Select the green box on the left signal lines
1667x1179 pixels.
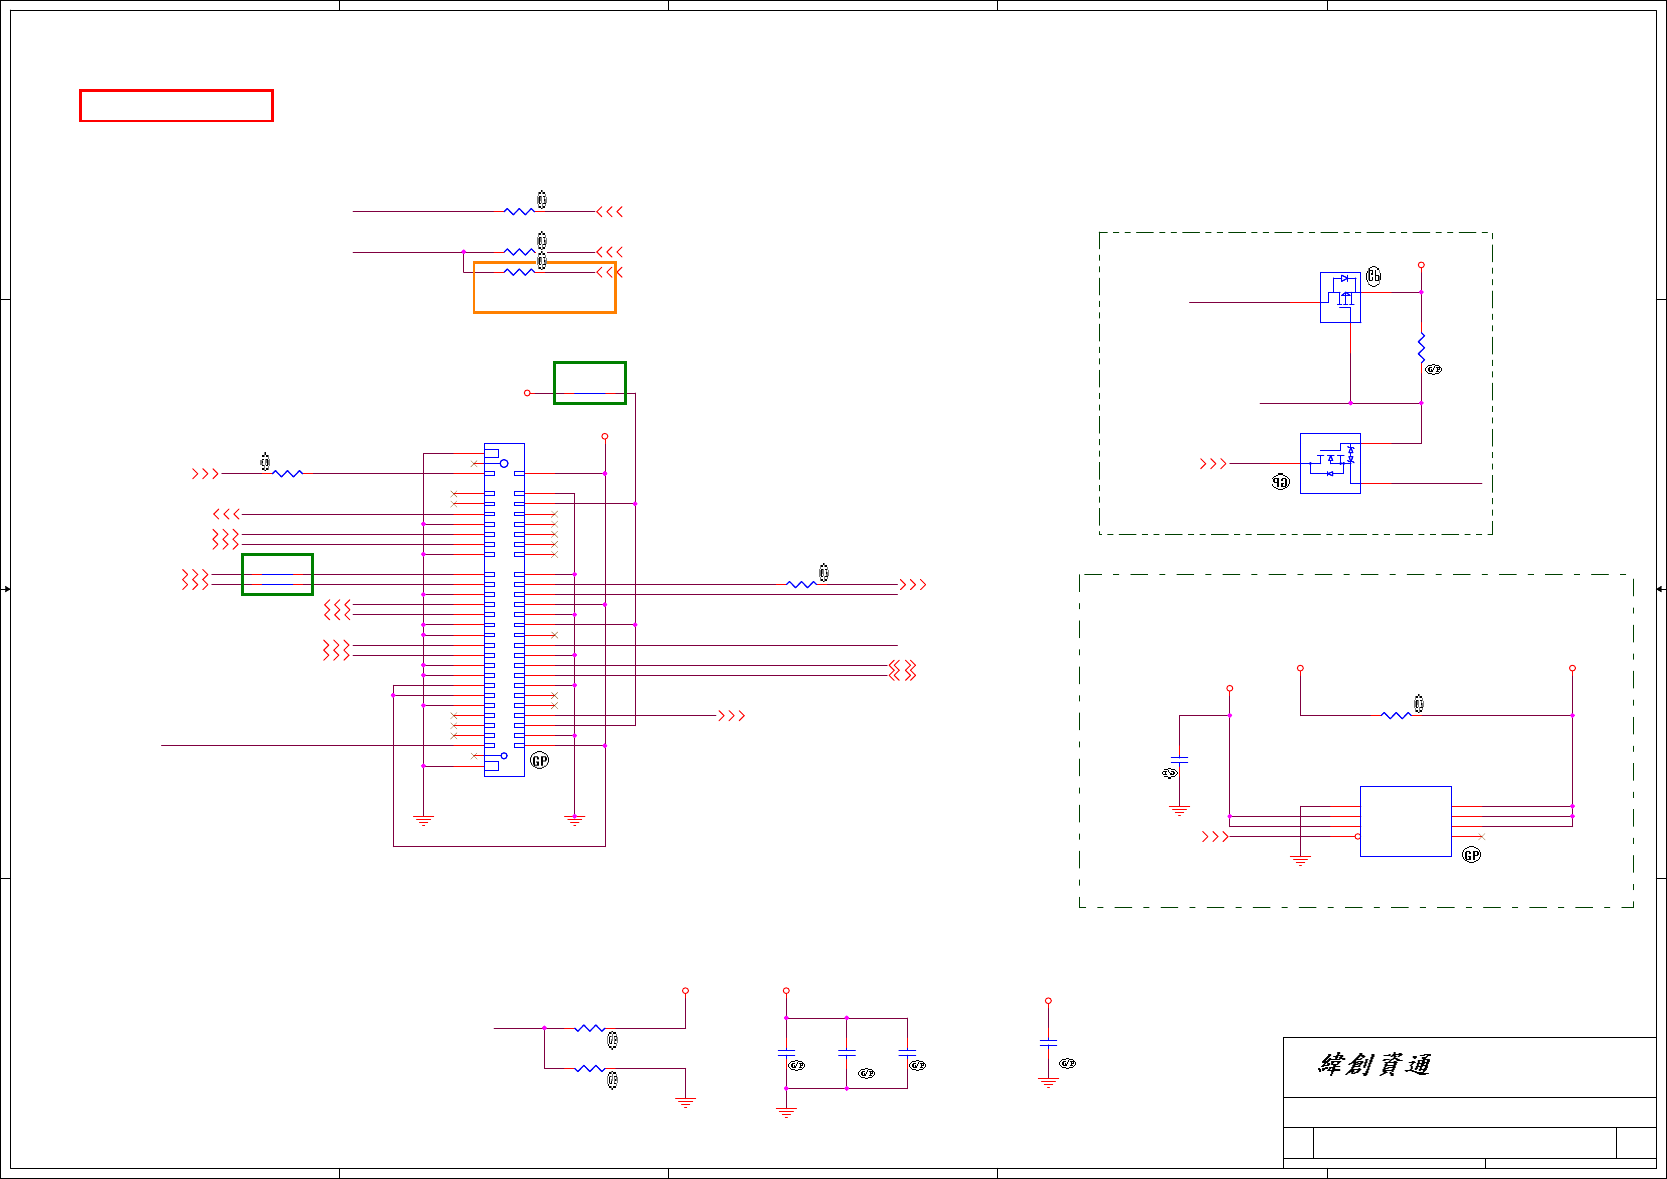pos(277,574)
